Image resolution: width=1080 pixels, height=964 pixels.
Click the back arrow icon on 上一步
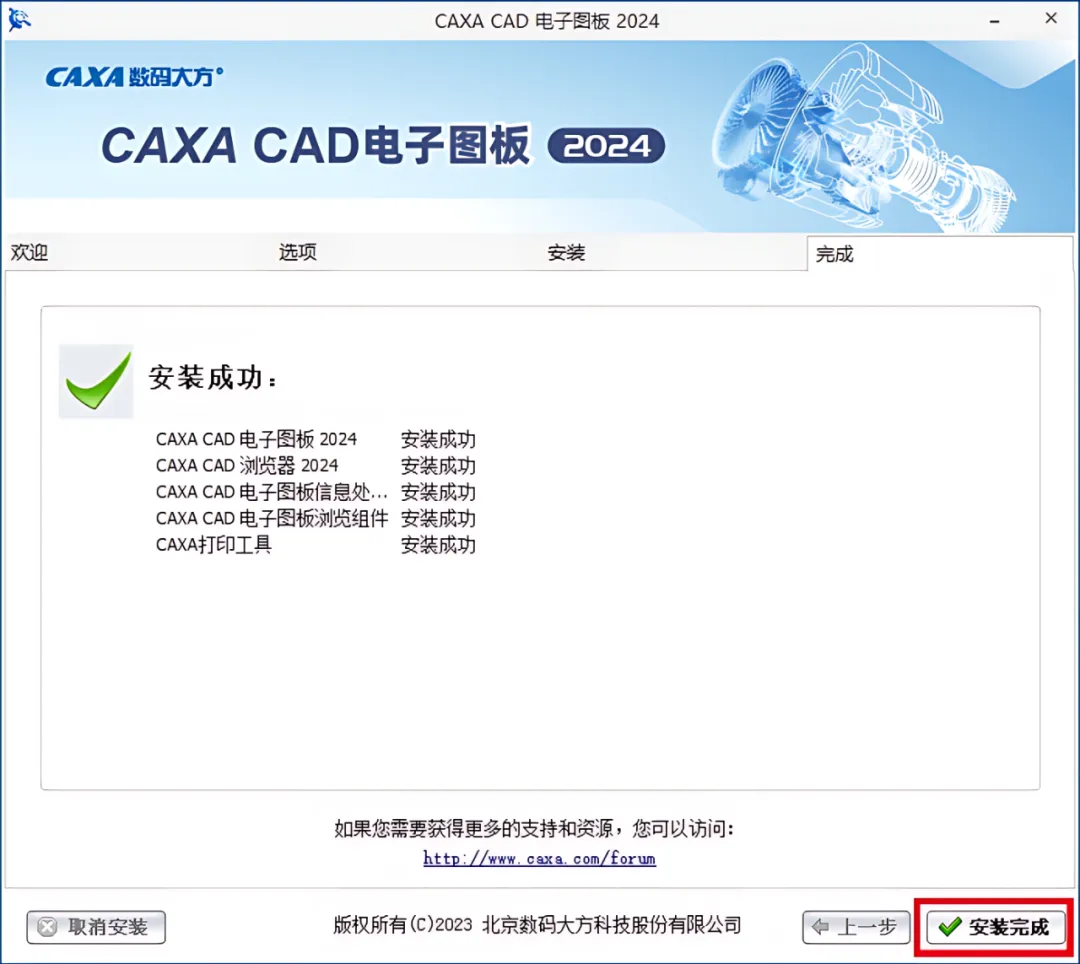coord(820,927)
